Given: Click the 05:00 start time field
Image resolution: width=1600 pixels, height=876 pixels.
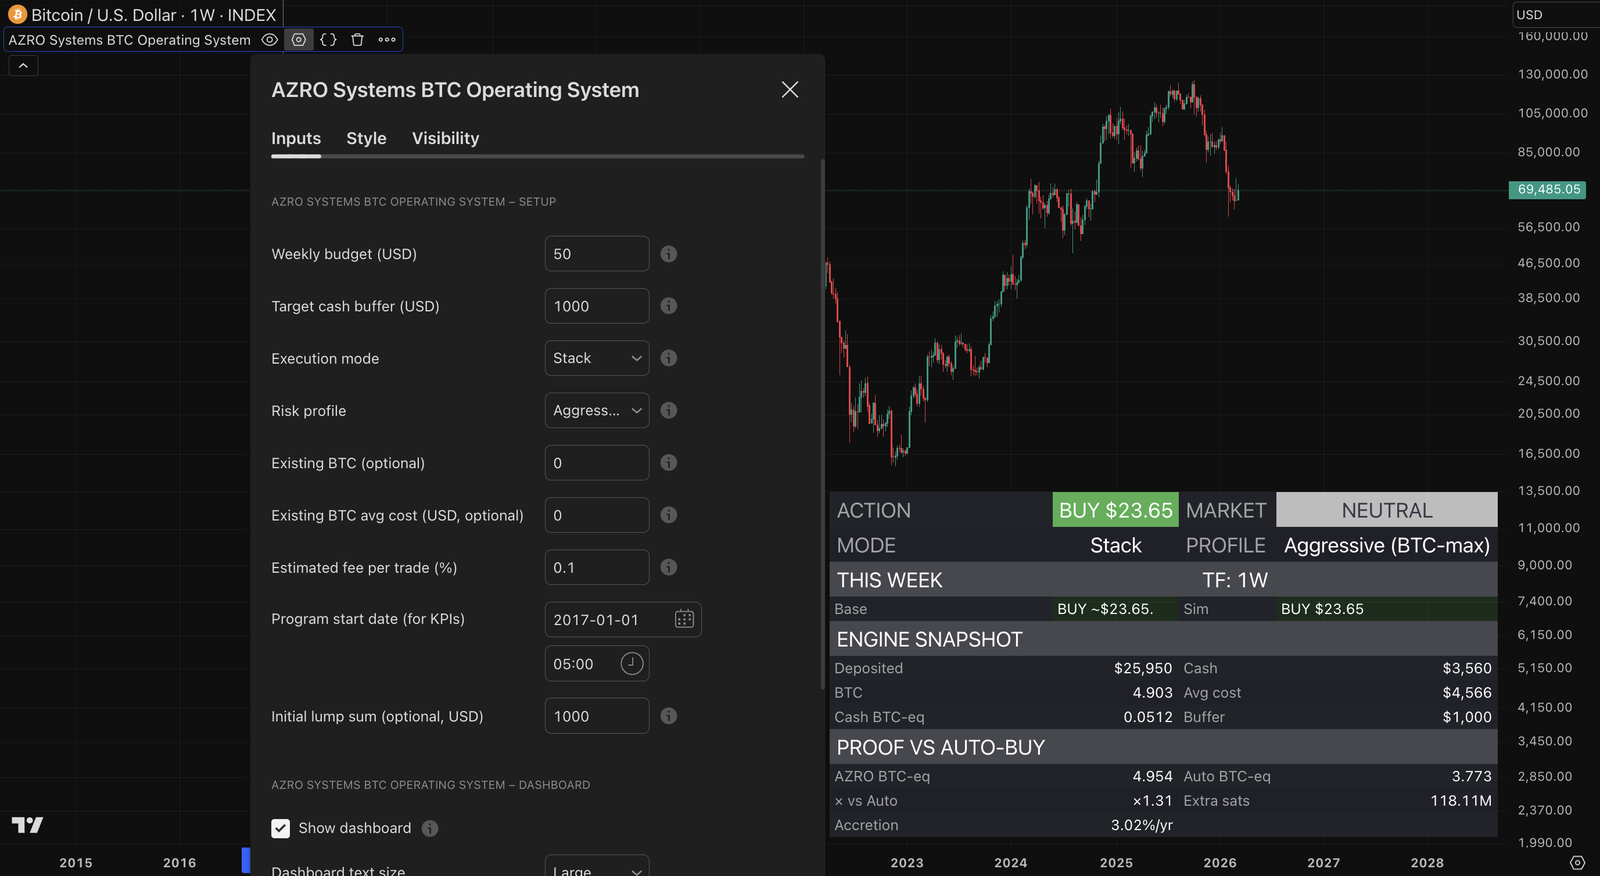Looking at the screenshot, I should [597, 663].
